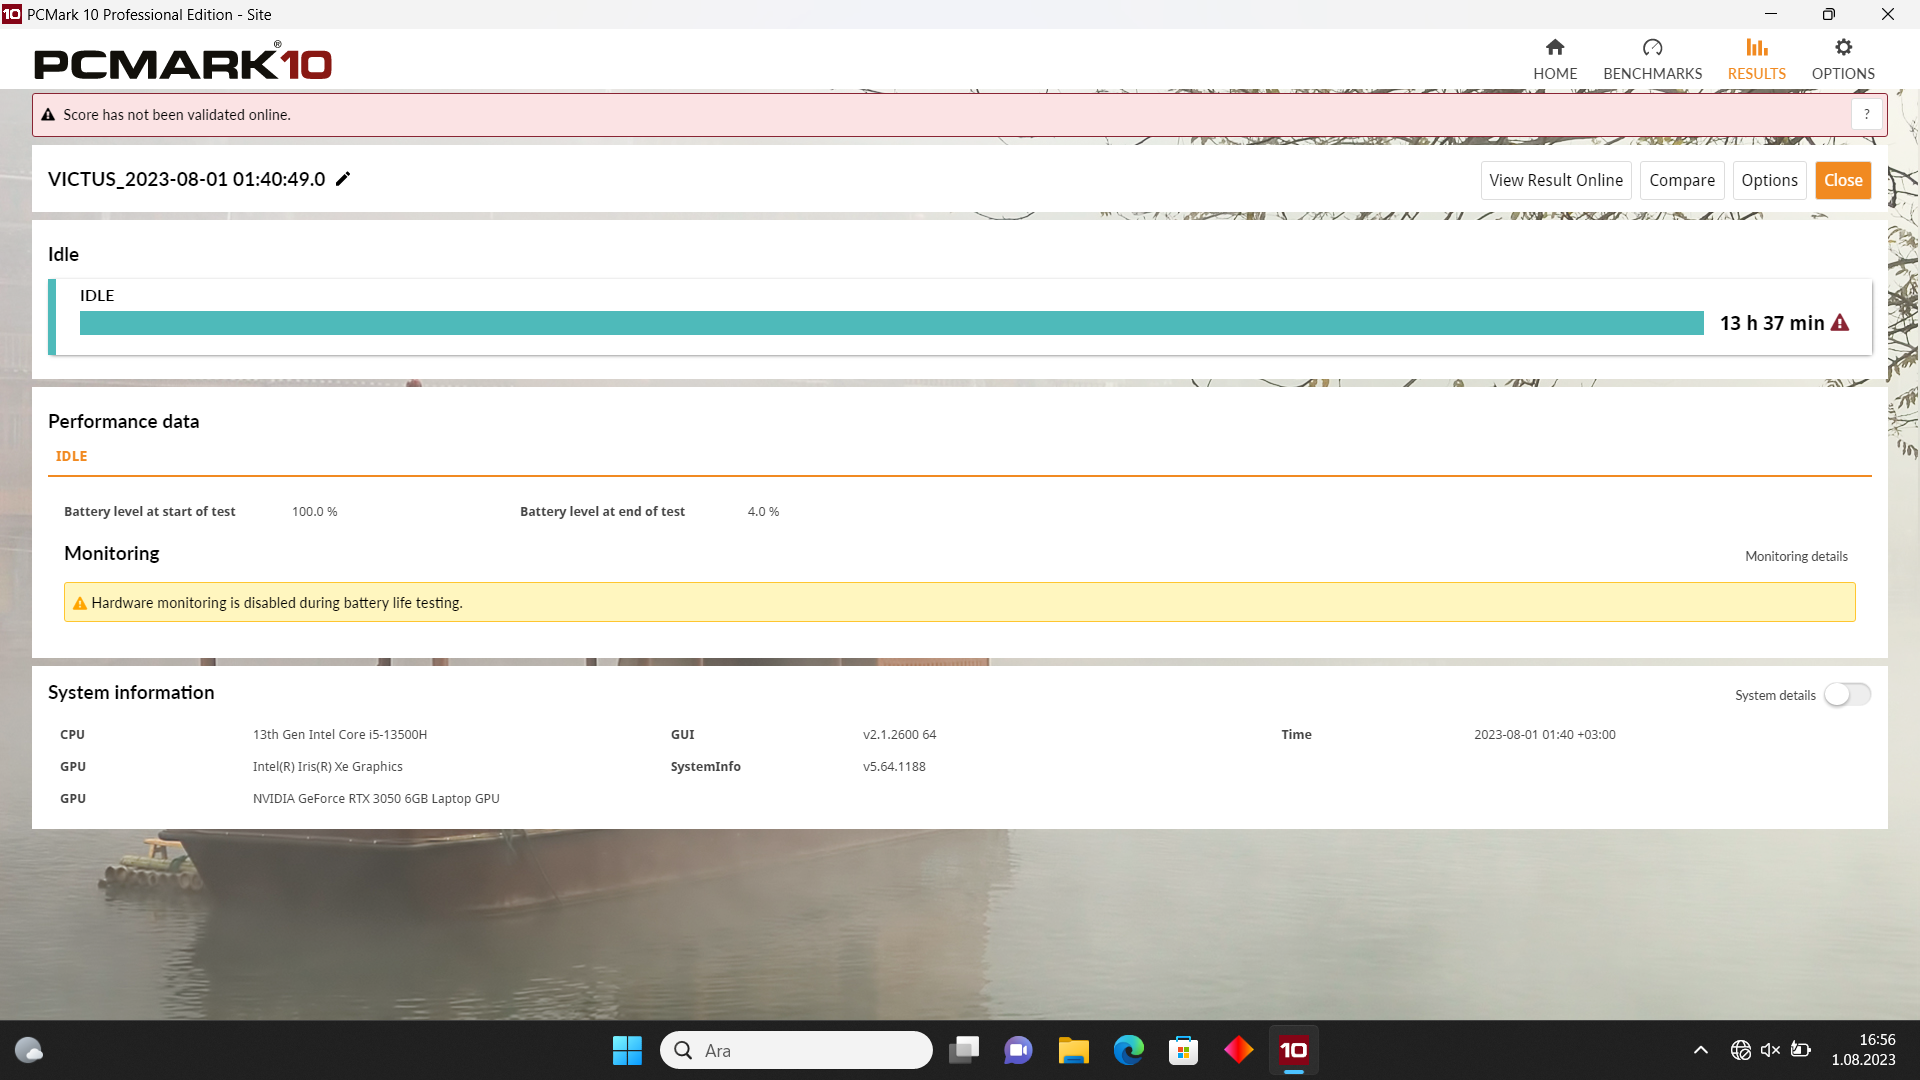
Task: Open help question mark on validation banner
Action: click(x=1866, y=115)
